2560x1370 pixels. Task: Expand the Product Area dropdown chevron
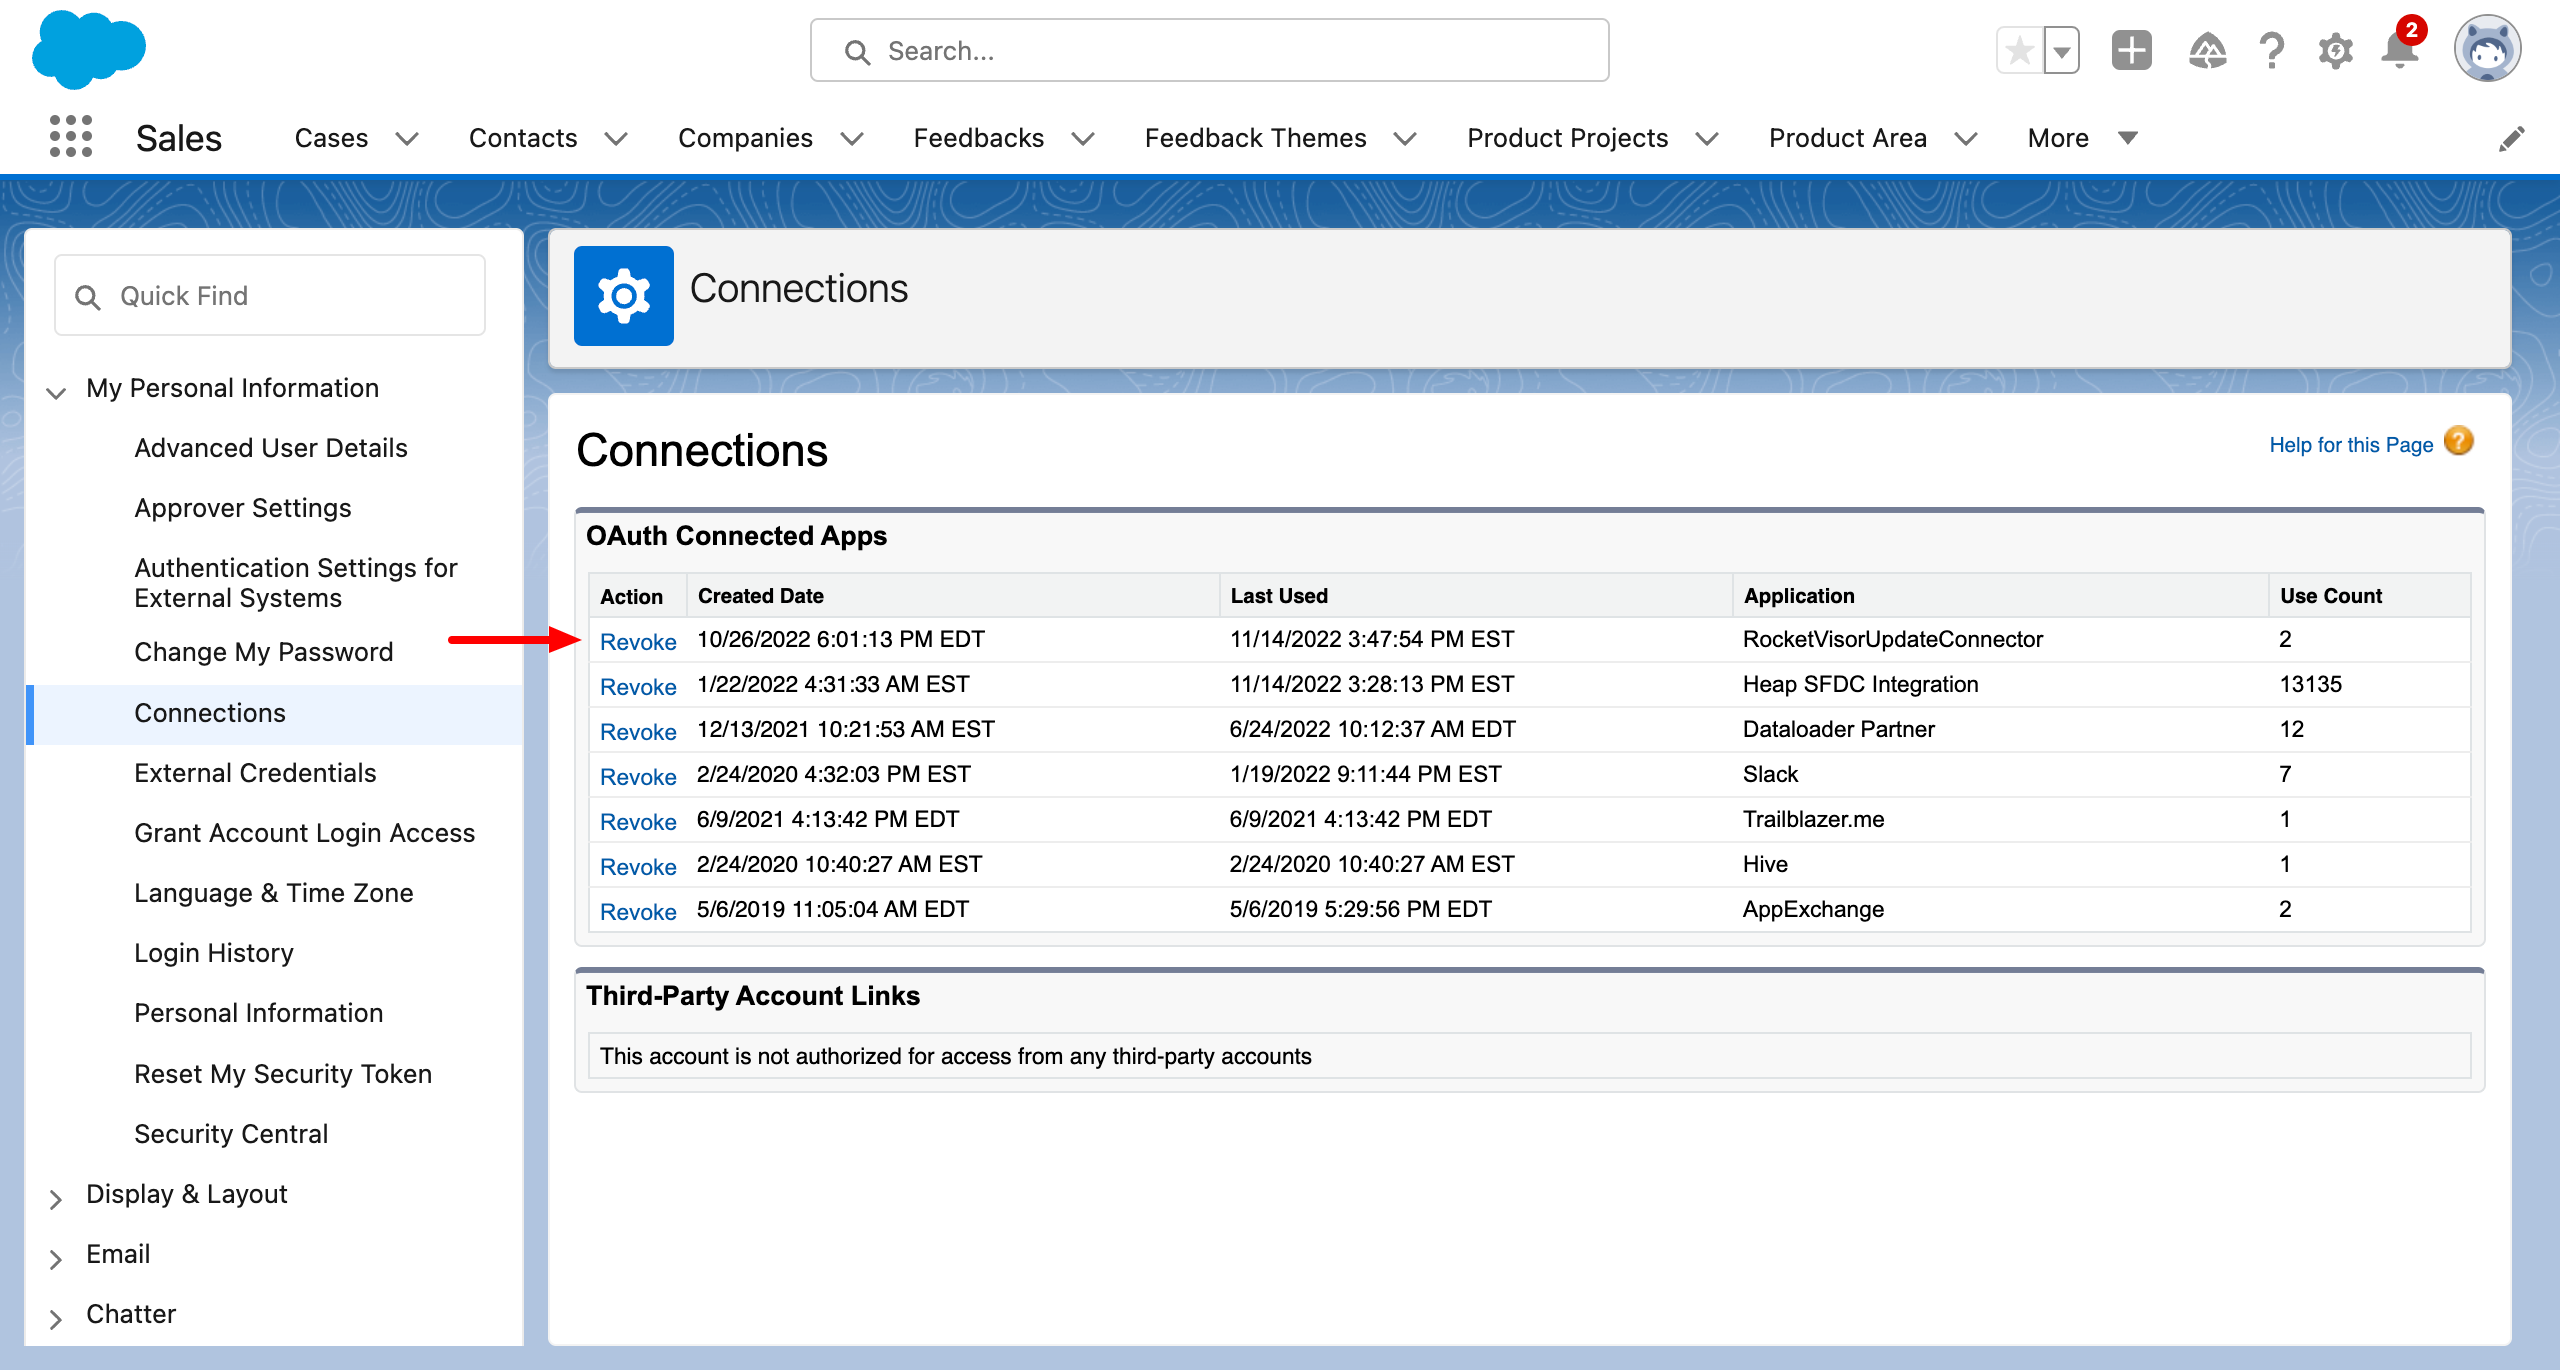point(1965,139)
